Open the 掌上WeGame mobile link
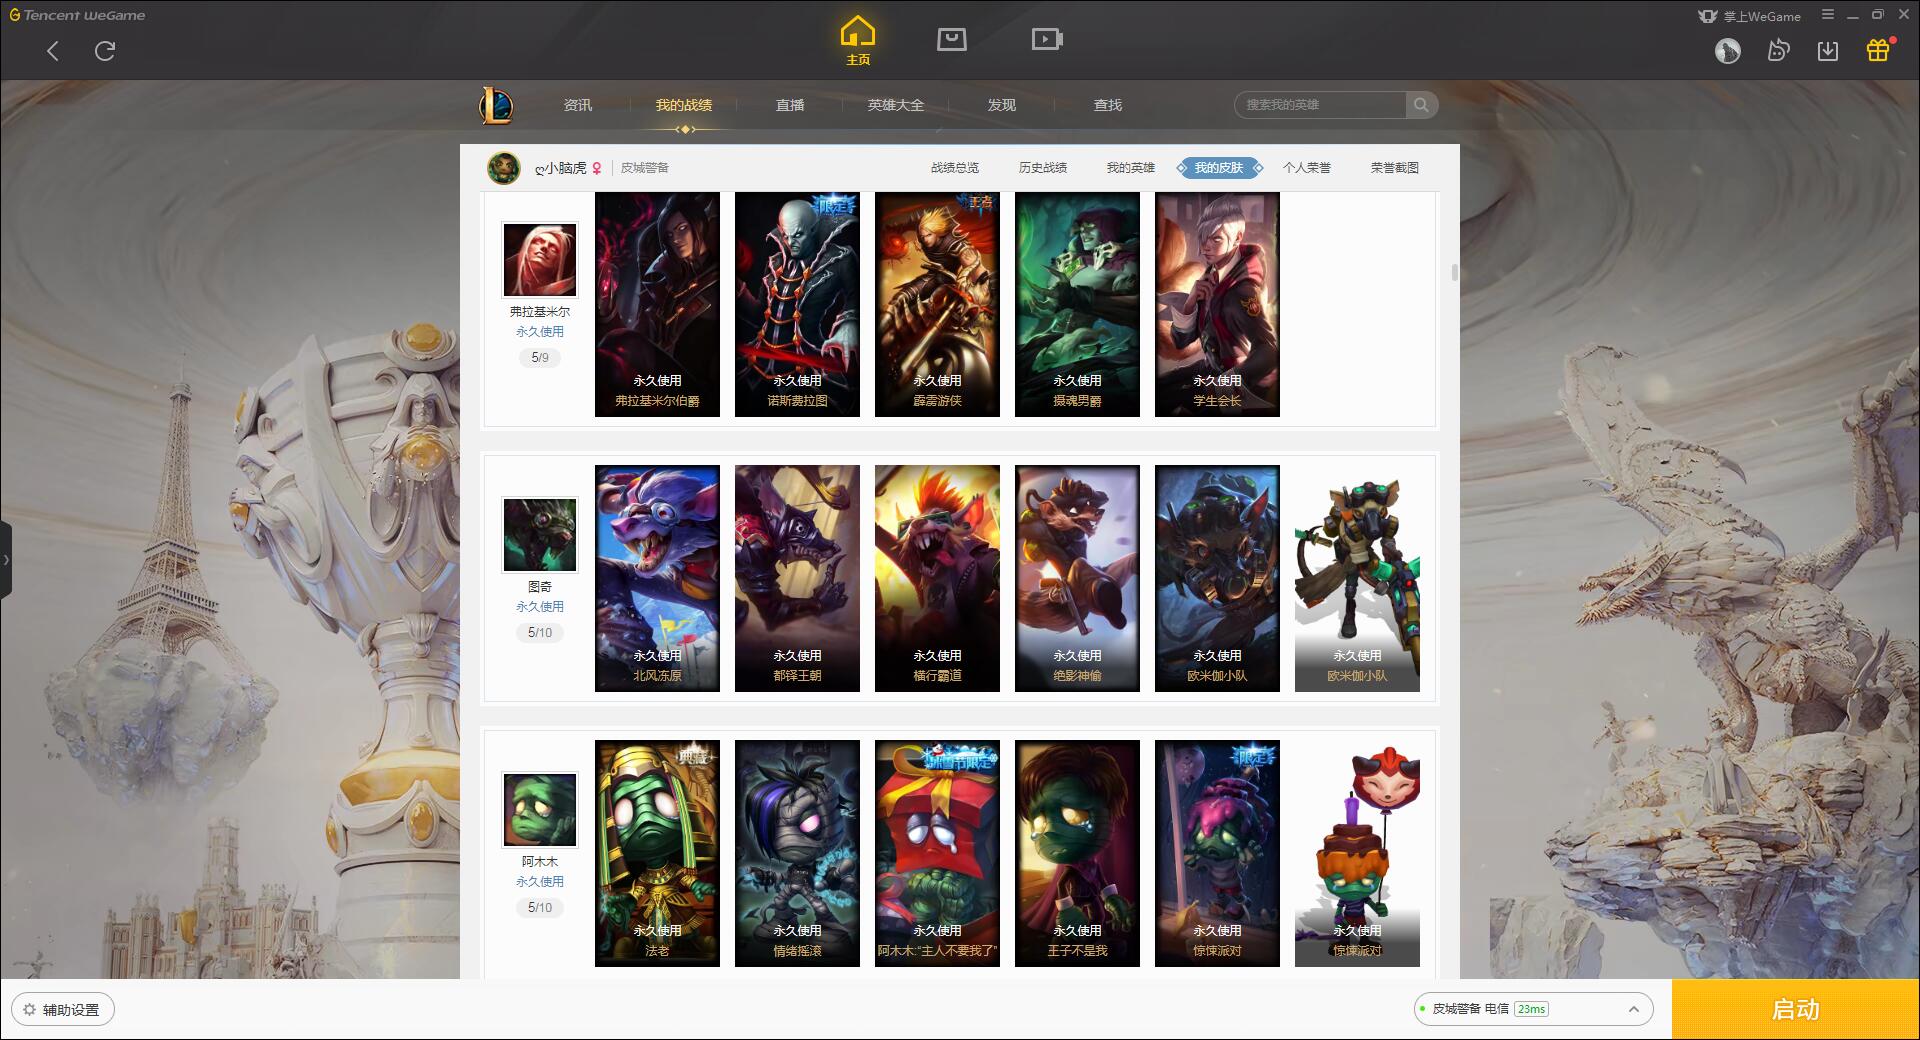1920x1040 pixels. (x=1749, y=16)
